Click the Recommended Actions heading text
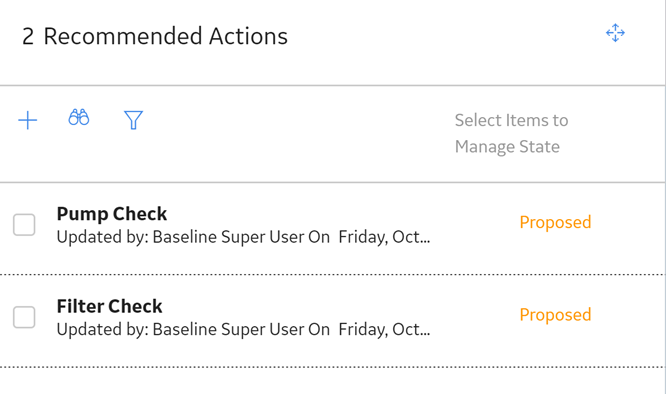This screenshot has height=394, width=666. tap(166, 36)
